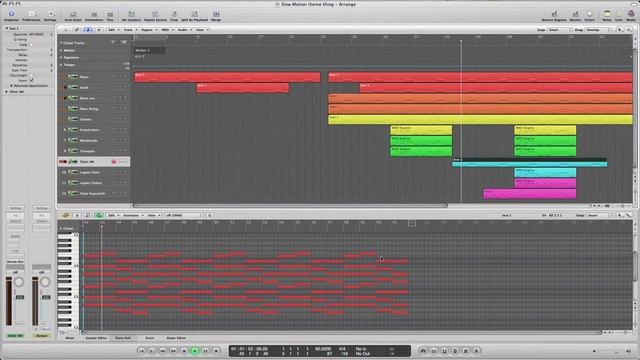The width and height of the screenshot is (640, 360).
Task: Click the Choir Ah pan knob
Action: (x=19, y=282)
